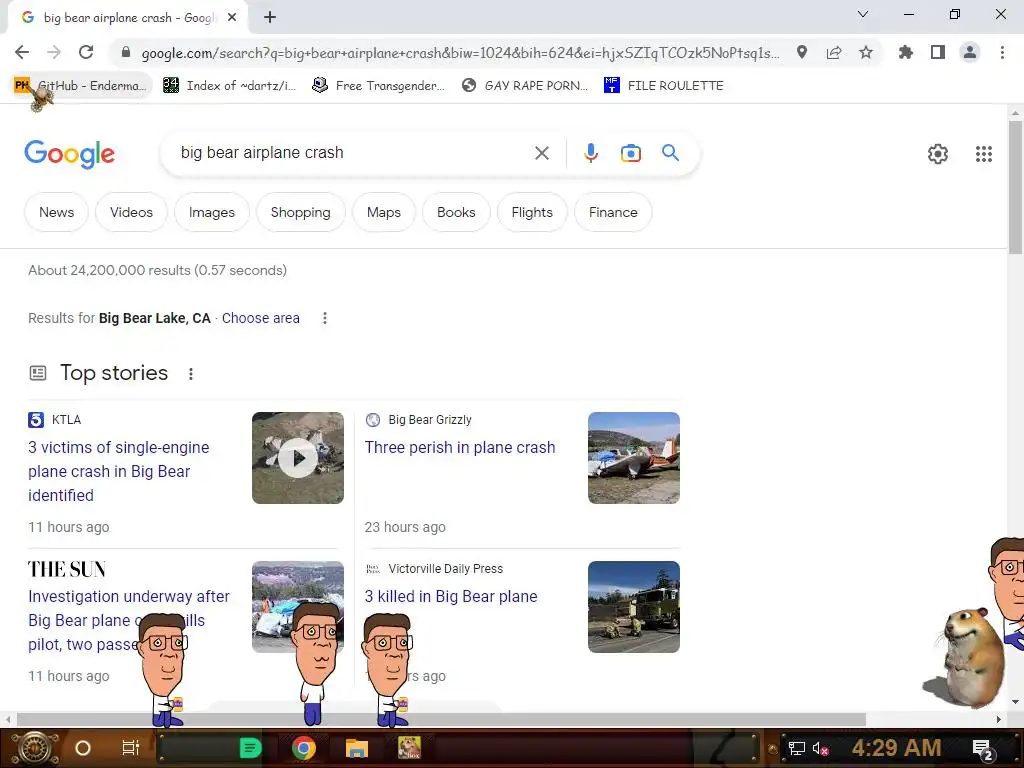Click into the Google search field

[x=353, y=153]
